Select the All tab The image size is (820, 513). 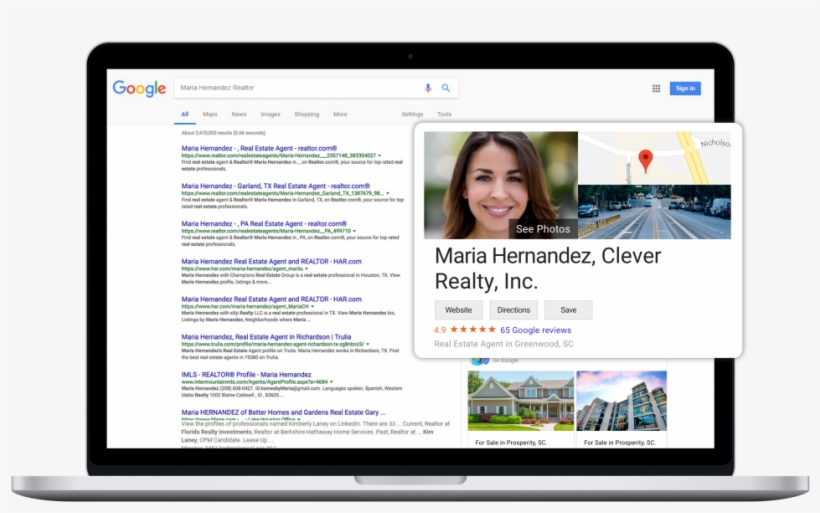[x=185, y=114]
